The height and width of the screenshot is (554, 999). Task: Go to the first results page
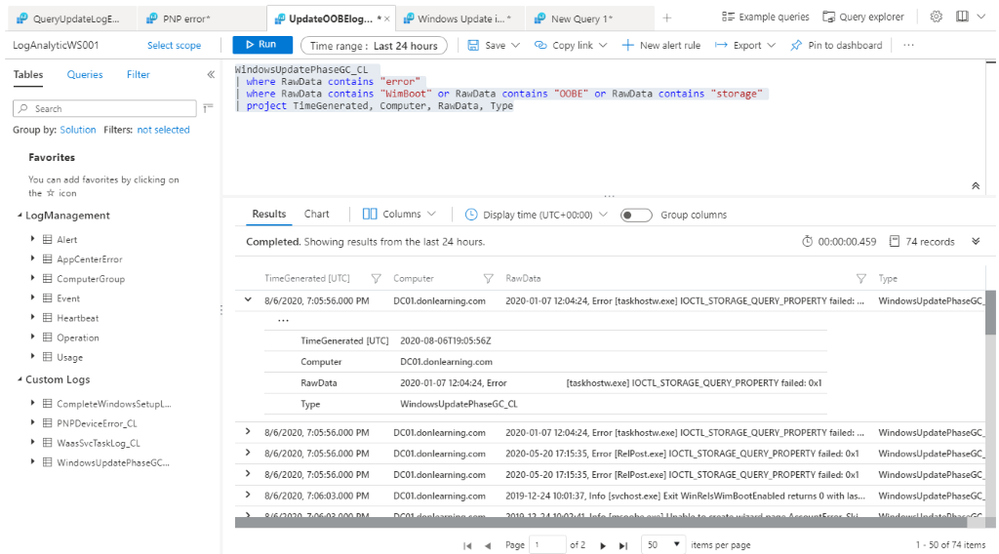467,545
